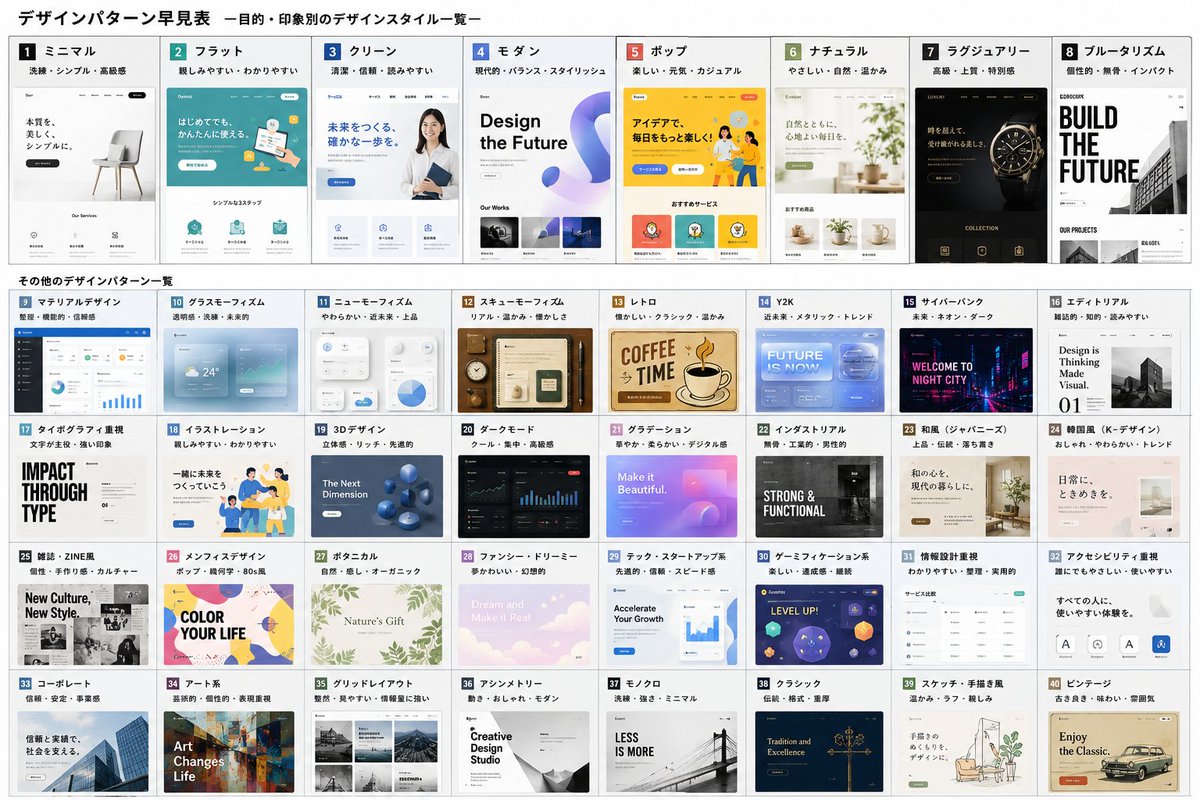Select the エディトリアル 'Design is Thinking' thumbnail
Screen dimensions: 1200x800
(x=1116, y=370)
